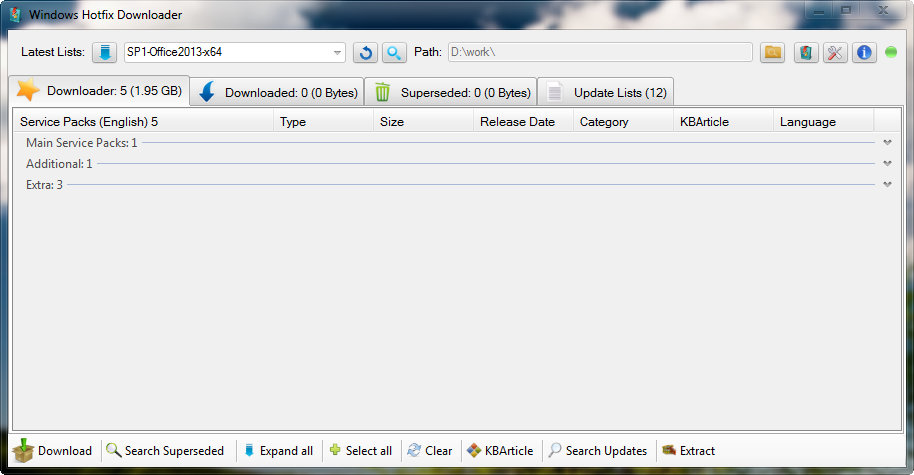Sort by Release Date column header
This screenshot has height=475, width=914.
click(x=517, y=122)
